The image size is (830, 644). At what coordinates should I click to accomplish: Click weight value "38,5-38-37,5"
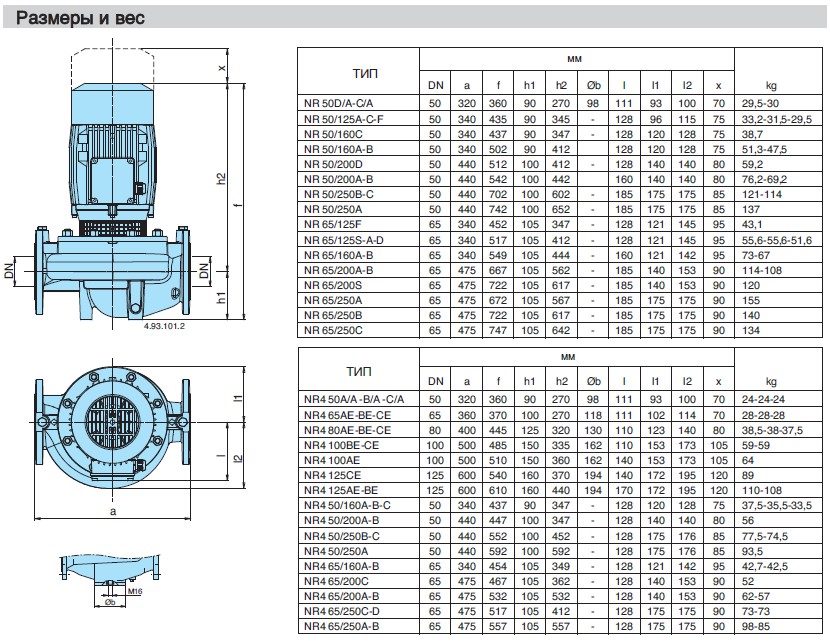coord(772,430)
